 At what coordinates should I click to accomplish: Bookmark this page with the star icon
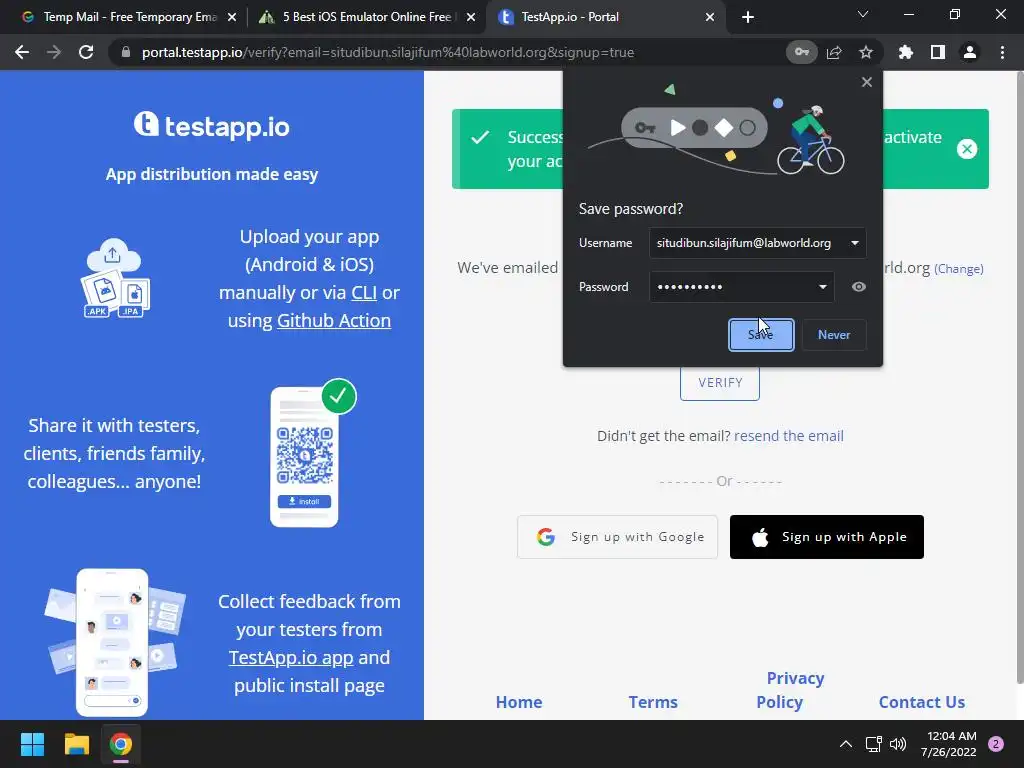point(866,52)
